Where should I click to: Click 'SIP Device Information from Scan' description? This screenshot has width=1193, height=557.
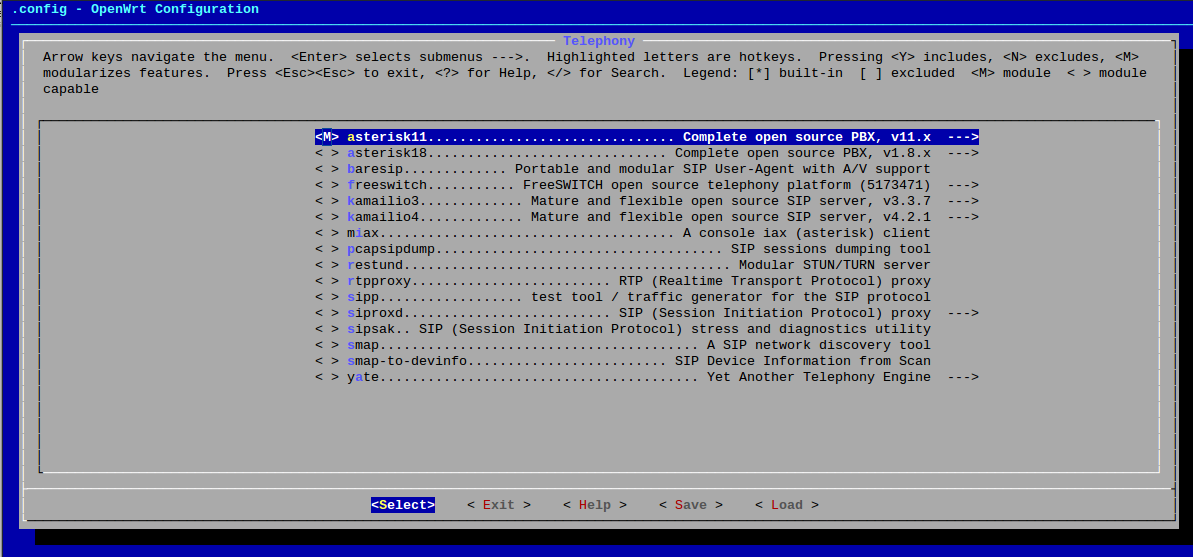click(803, 361)
